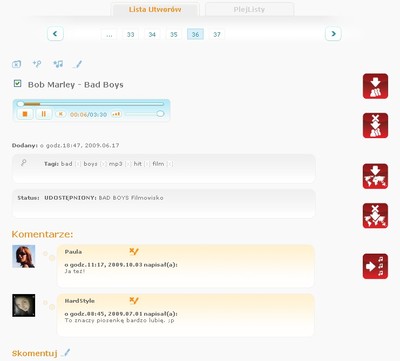Remove the 'hit' tag
The height and width of the screenshot is (361, 400).
click(x=147, y=164)
